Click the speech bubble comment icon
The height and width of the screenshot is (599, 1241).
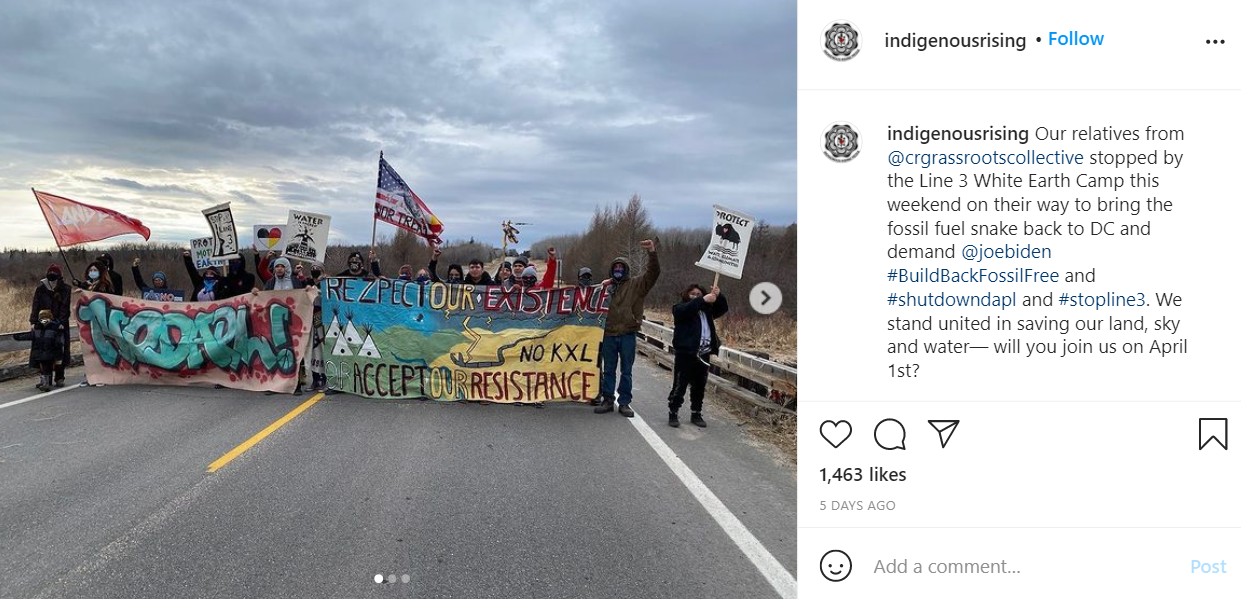[x=890, y=433]
